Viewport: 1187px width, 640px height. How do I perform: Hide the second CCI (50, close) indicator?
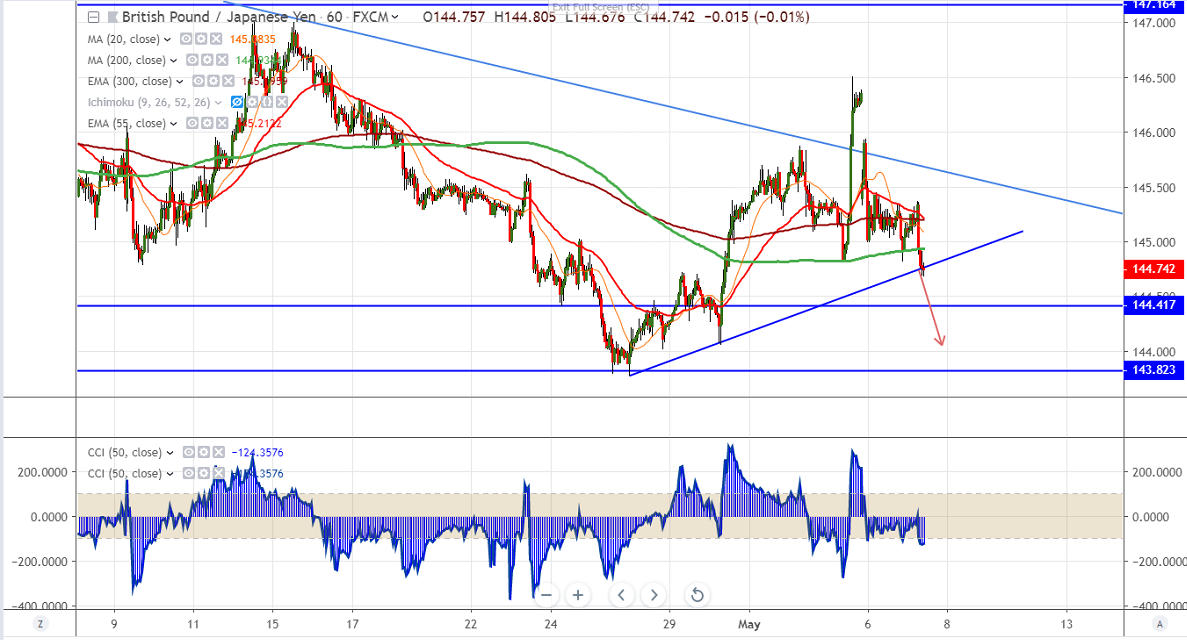[188, 473]
